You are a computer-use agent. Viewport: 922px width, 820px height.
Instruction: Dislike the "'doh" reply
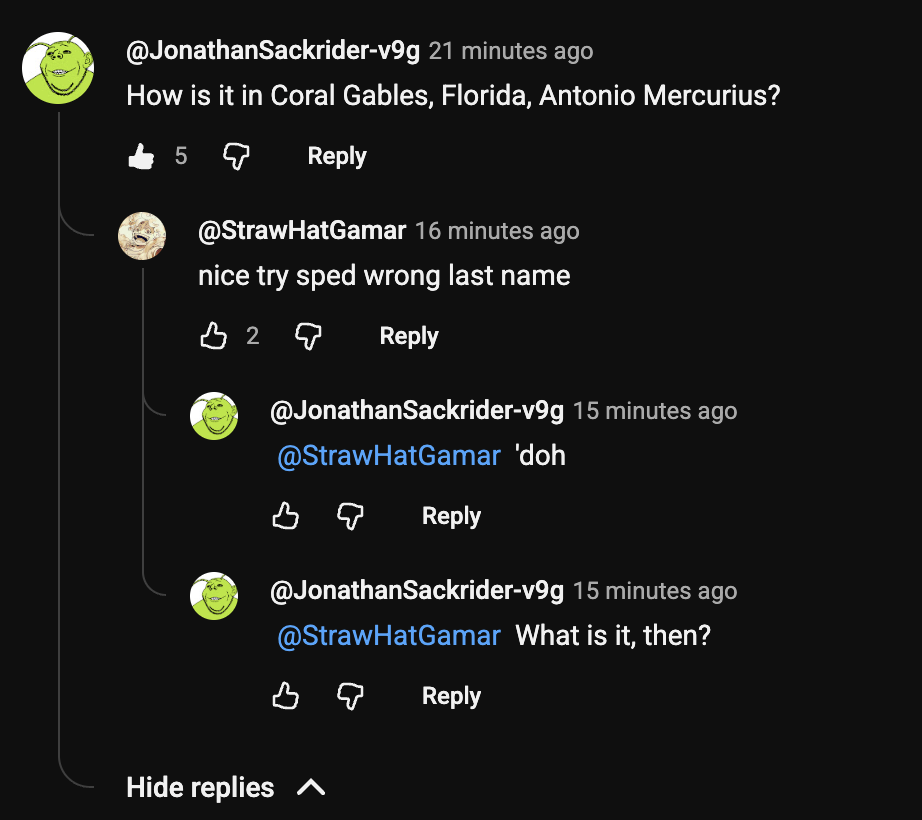[x=350, y=516]
